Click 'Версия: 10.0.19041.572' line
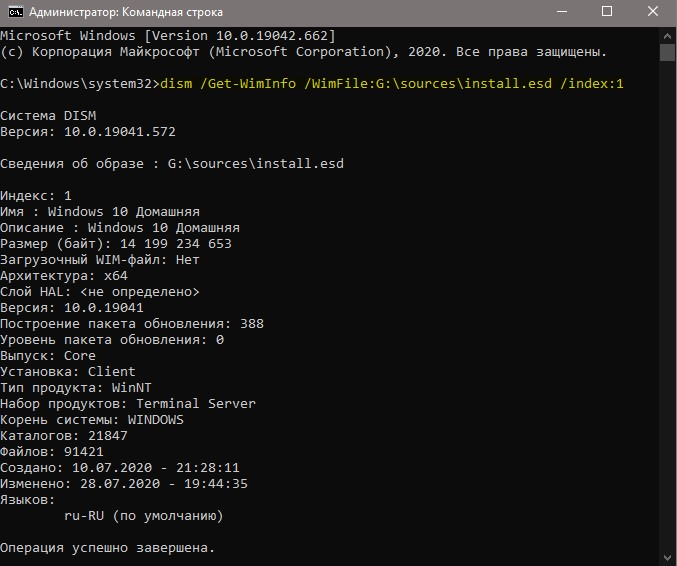Viewport: 677px width, 566px height. (x=88, y=132)
